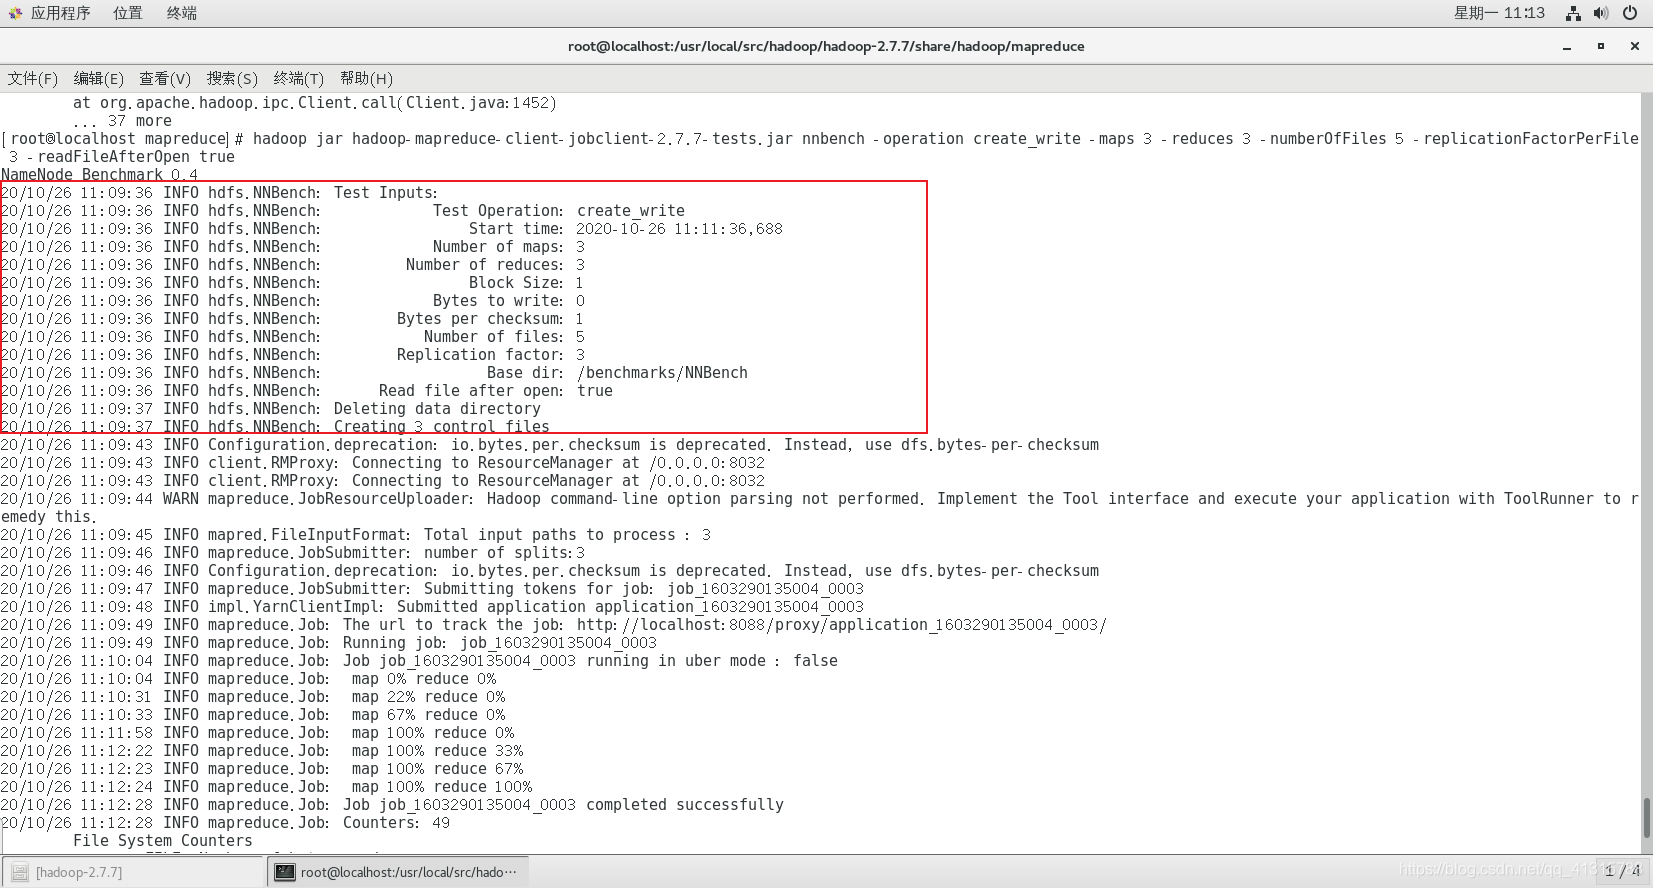Screen dimensions: 1653x888
Task: Click the network status icon
Action: [x=1573, y=13]
